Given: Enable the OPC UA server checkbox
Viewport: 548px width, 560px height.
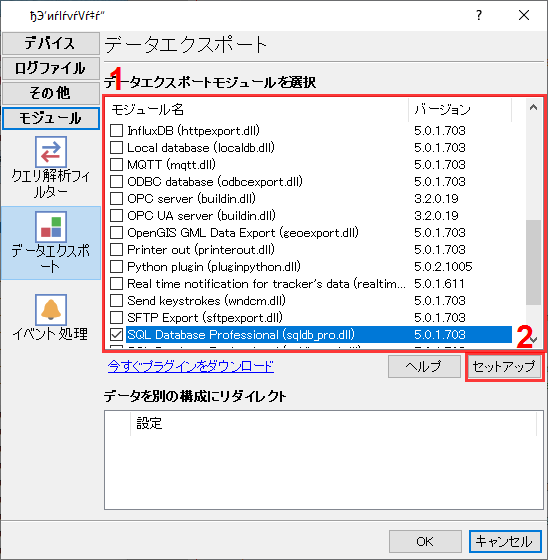Looking at the screenshot, I should [x=116, y=216].
